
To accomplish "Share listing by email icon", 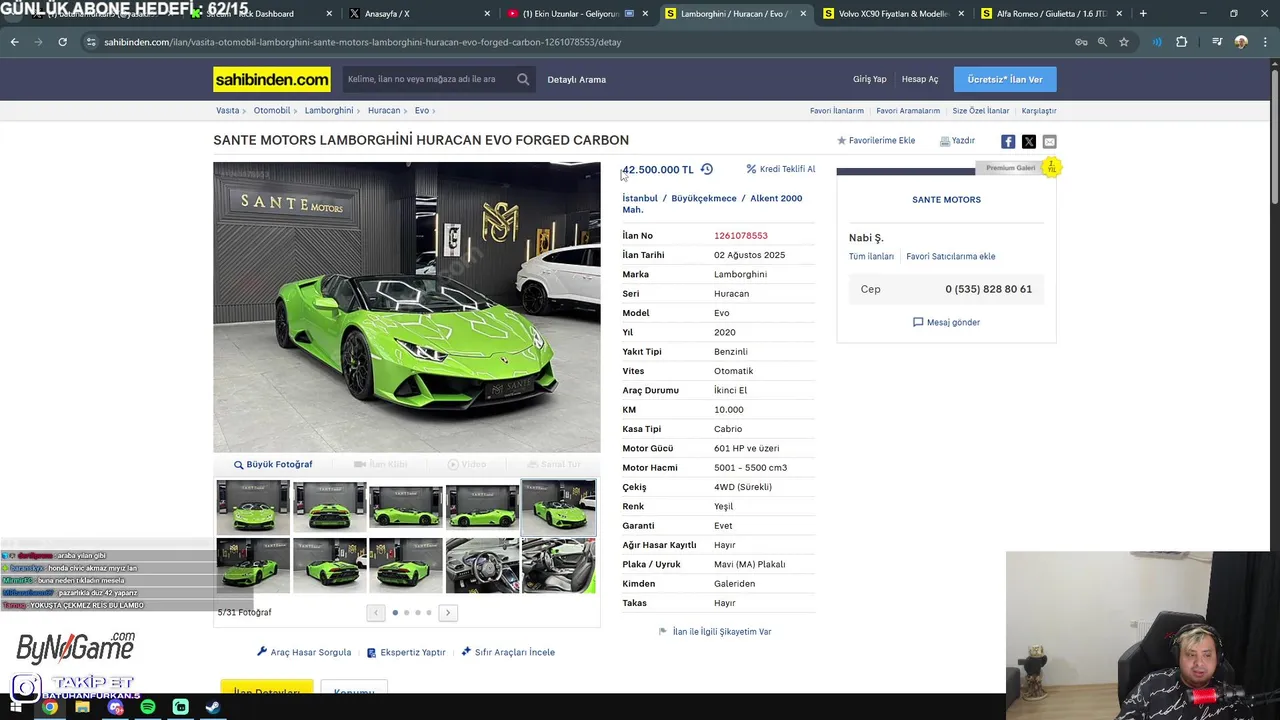I will (x=1049, y=141).
